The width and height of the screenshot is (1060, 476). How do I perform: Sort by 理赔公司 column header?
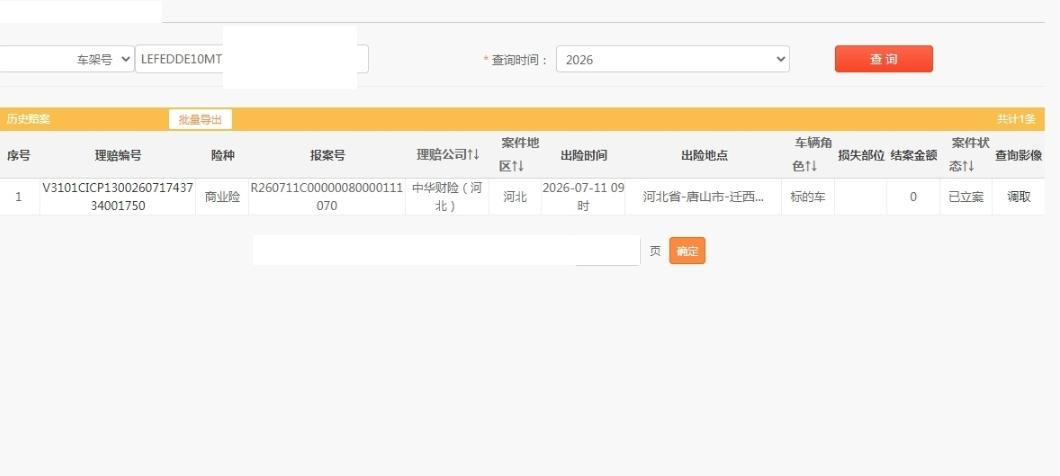tap(448, 155)
